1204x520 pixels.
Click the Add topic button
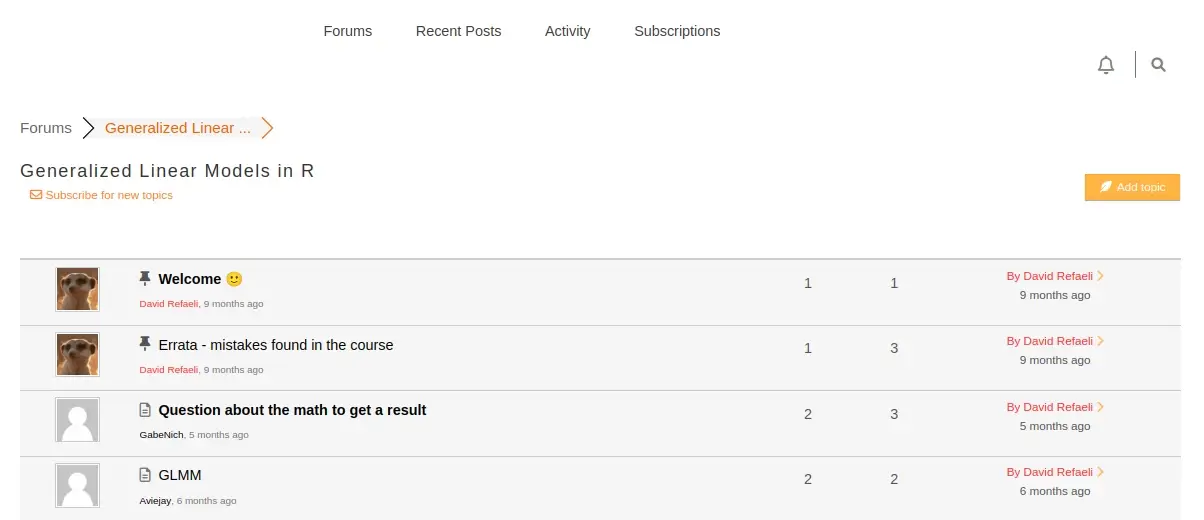1132,187
